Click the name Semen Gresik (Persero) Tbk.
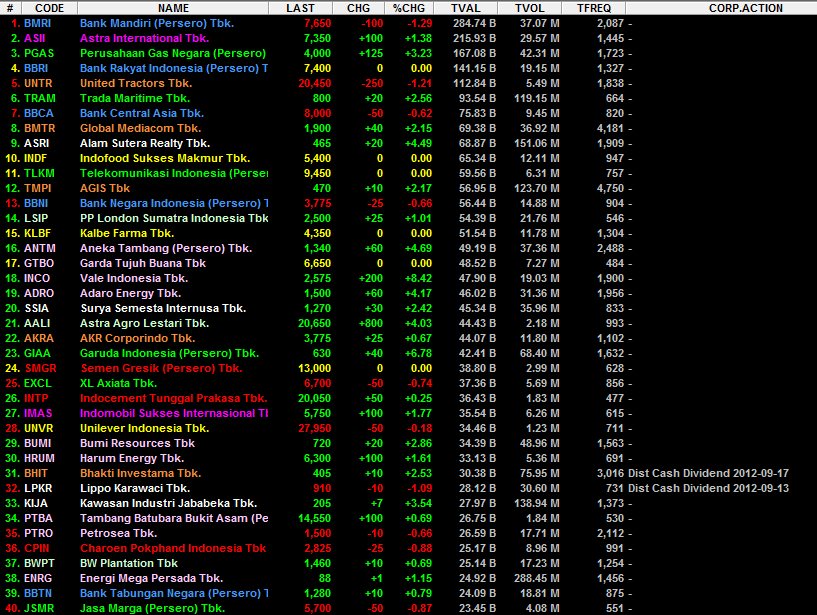The width and height of the screenshot is (817, 615). coord(162,368)
